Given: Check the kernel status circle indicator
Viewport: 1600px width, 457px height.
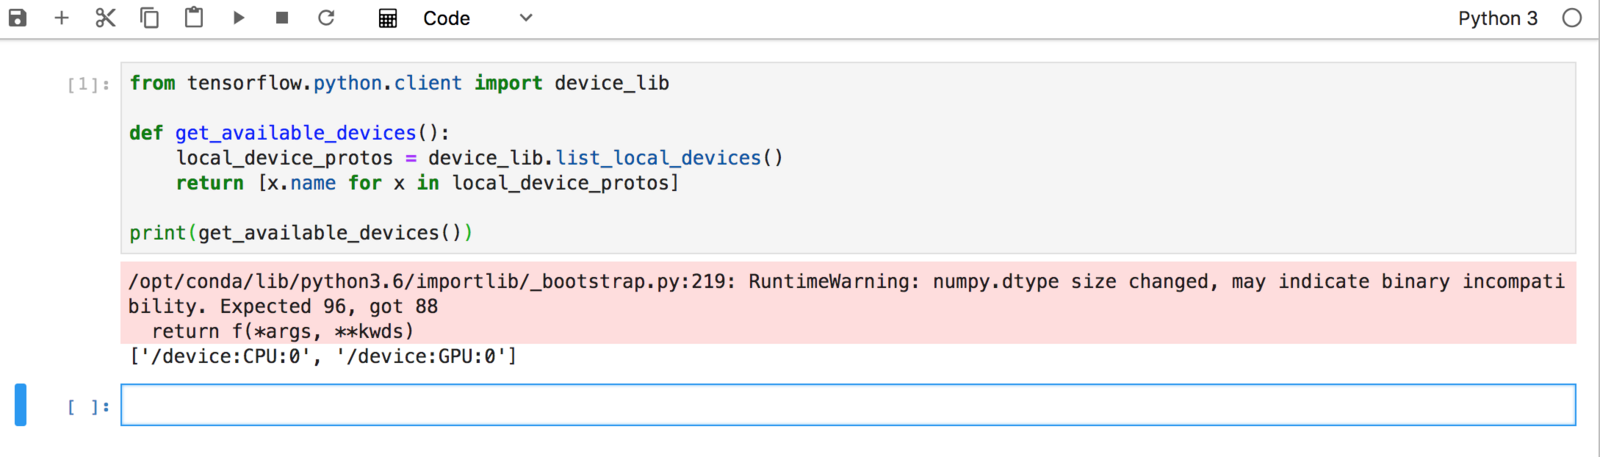Looking at the screenshot, I should [1572, 18].
